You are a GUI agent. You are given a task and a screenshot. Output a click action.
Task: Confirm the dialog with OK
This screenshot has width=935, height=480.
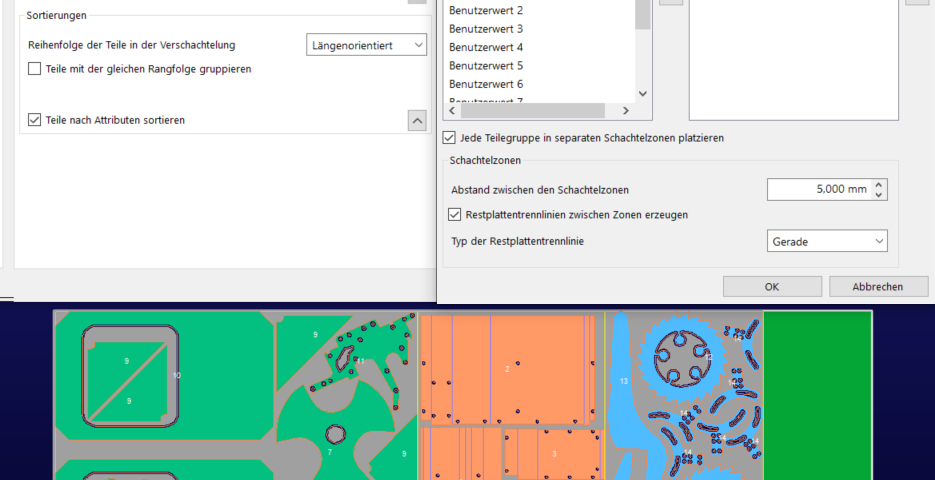[772, 287]
